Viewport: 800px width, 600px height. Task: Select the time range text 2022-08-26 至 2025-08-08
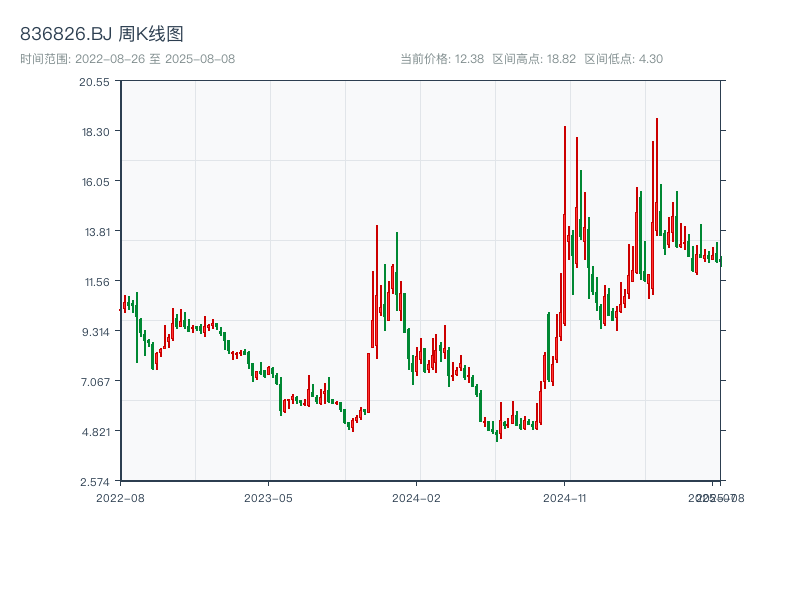(x=155, y=59)
